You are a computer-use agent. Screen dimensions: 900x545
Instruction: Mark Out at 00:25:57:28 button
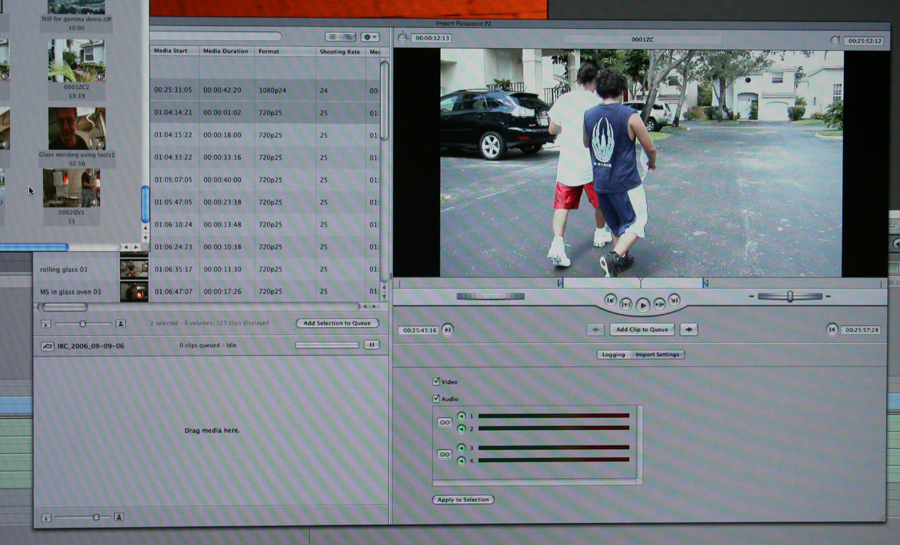click(x=832, y=329)
